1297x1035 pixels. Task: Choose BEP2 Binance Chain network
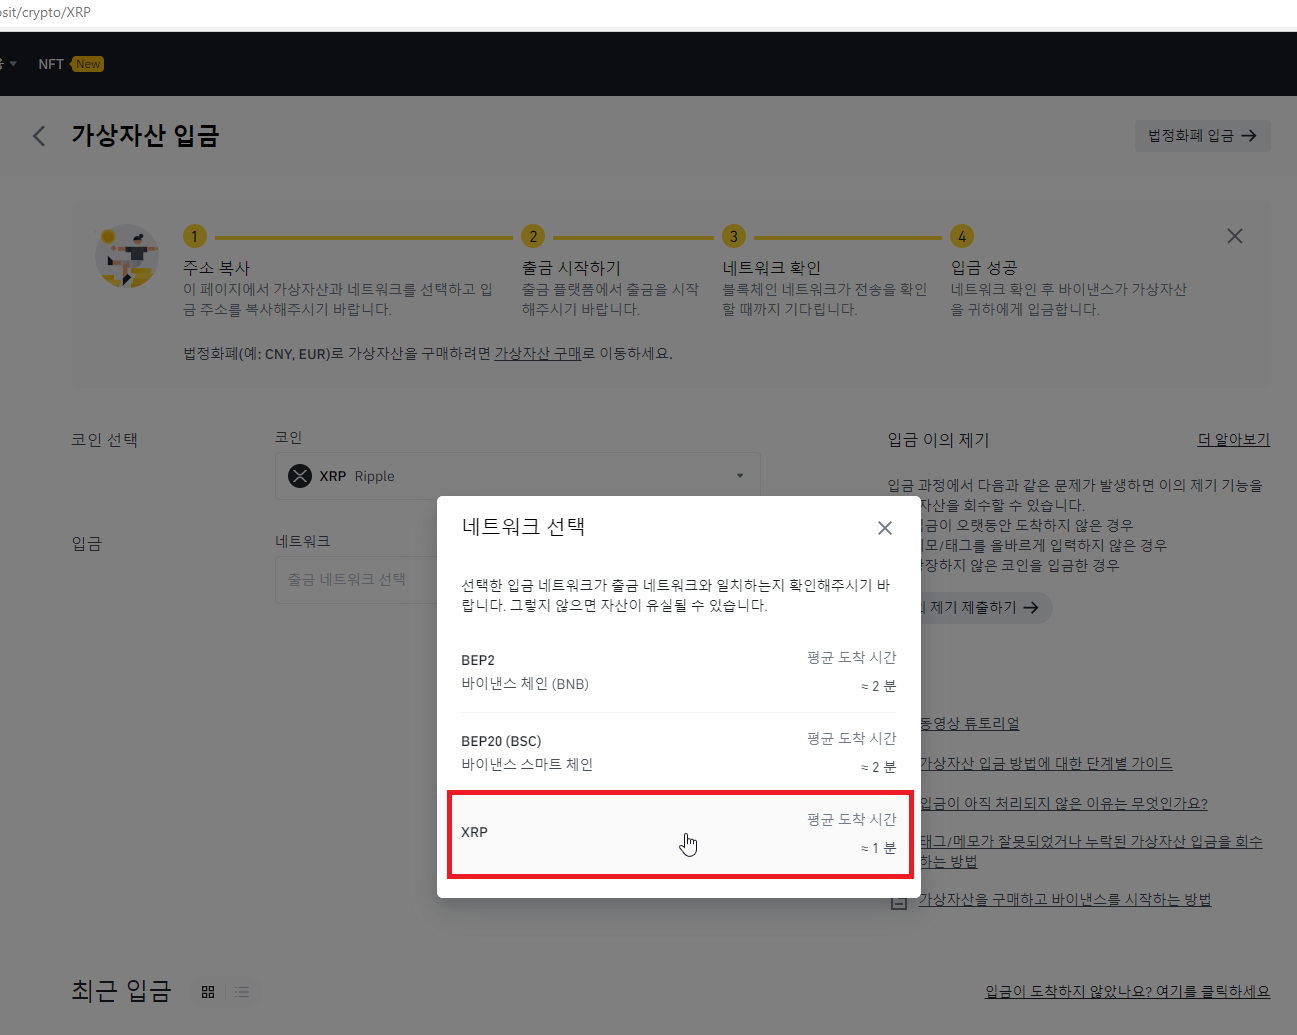pos(680,672)
